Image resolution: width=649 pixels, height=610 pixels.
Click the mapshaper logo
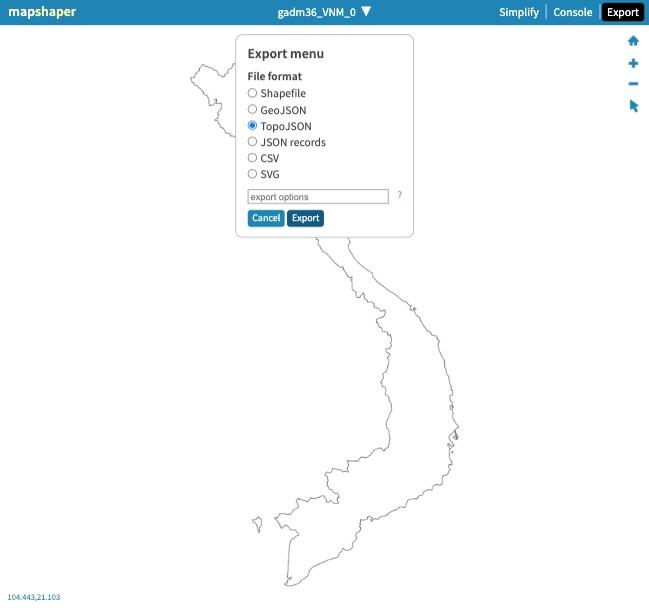click(x=42, y=12)
